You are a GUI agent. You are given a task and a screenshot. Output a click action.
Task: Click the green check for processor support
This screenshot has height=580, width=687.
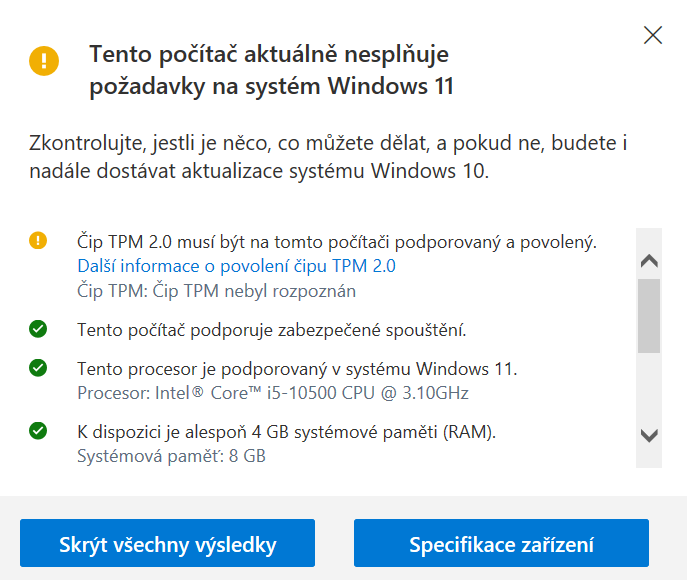click(x=38, y=368)
